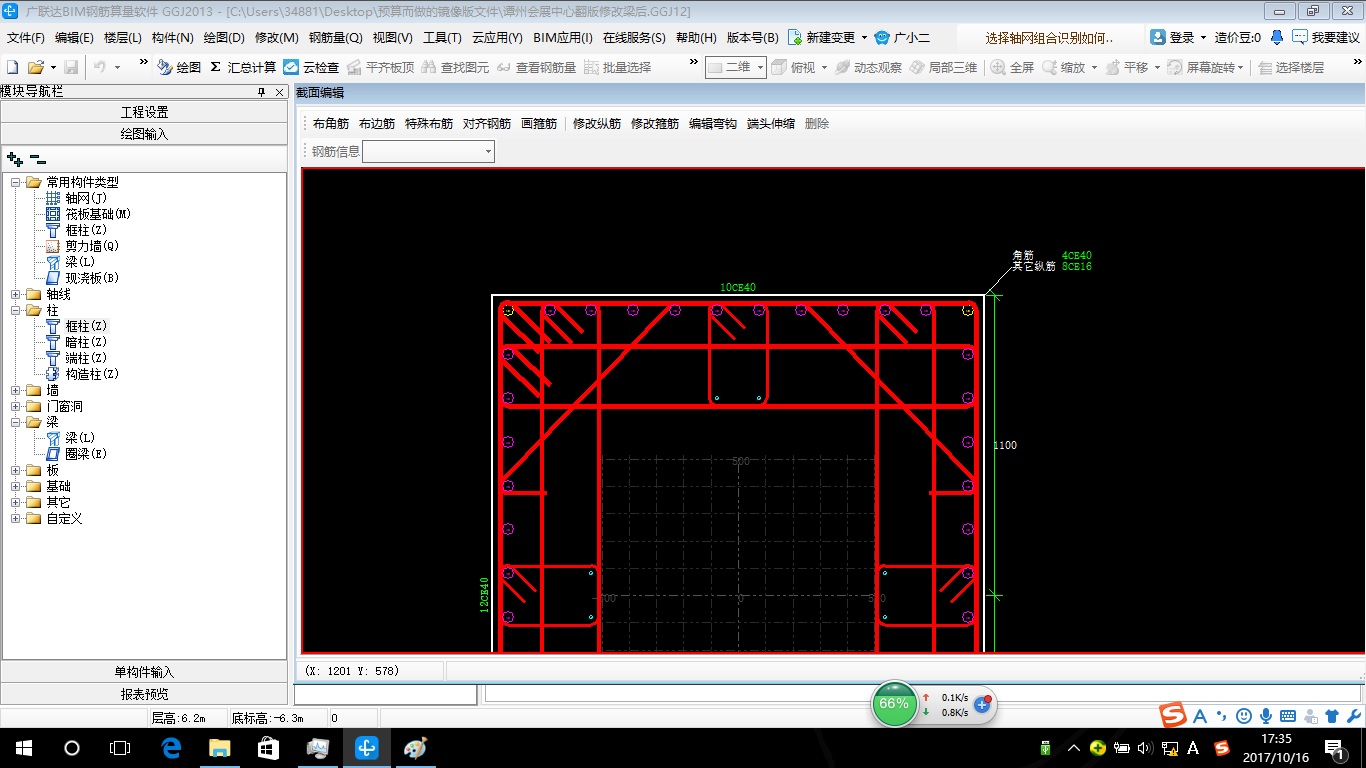Start 云检查 cloud check
The height and width of the screenshot is (768, 1366).
[x=311, y=67]
